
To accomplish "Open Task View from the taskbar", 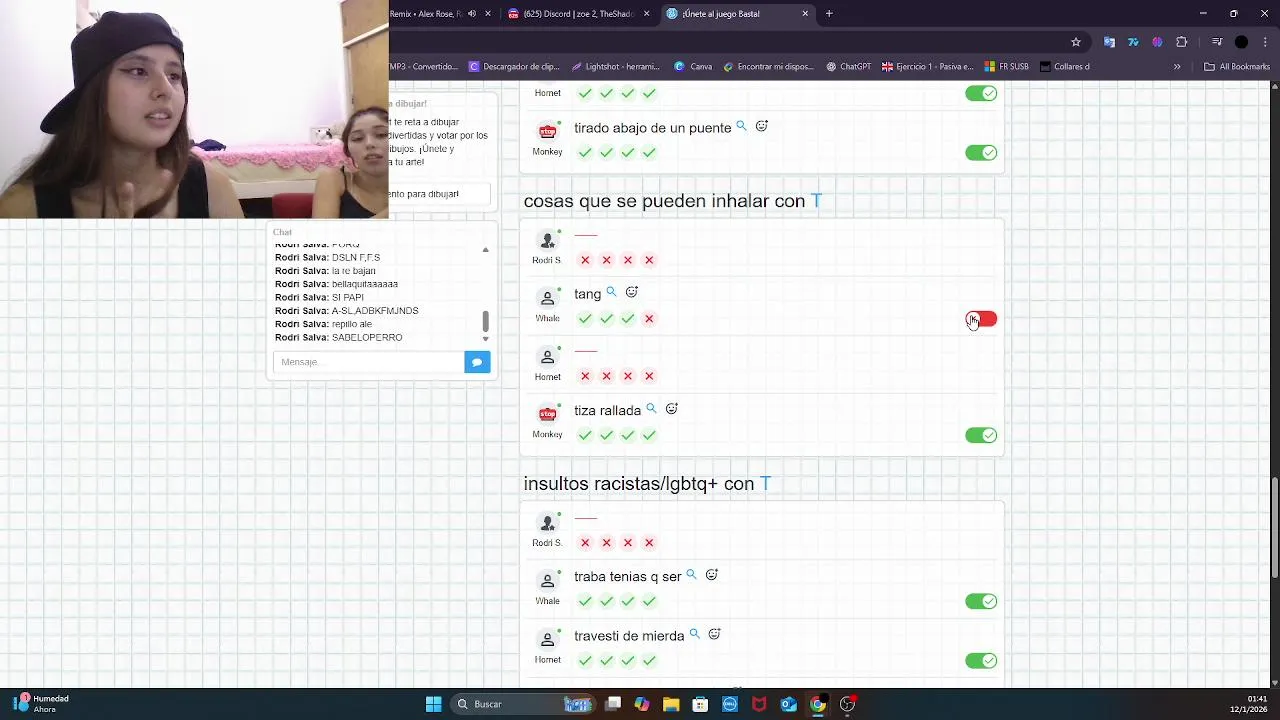I will tap(613, 704).
